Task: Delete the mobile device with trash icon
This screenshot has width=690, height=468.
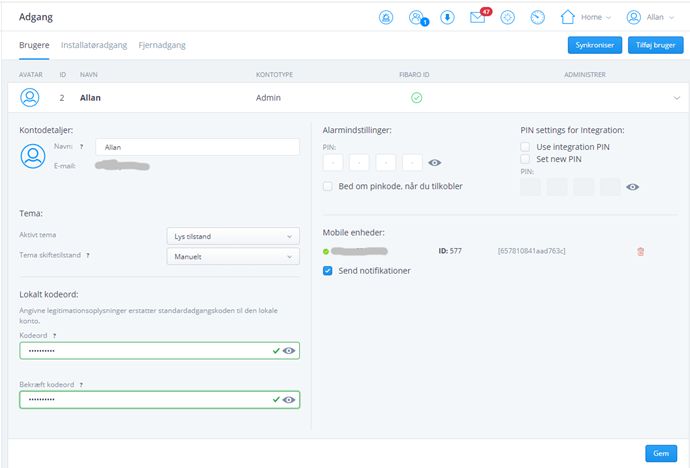Action: pos(641,251)
